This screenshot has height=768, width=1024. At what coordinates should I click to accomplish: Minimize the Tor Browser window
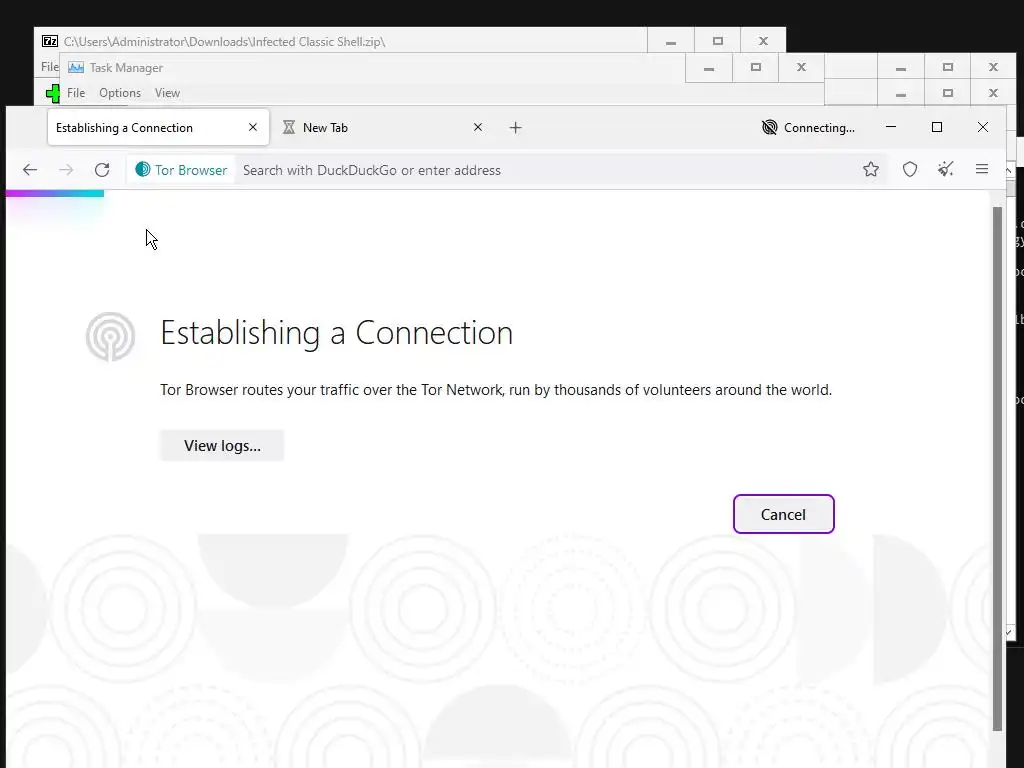click(891, 127)
